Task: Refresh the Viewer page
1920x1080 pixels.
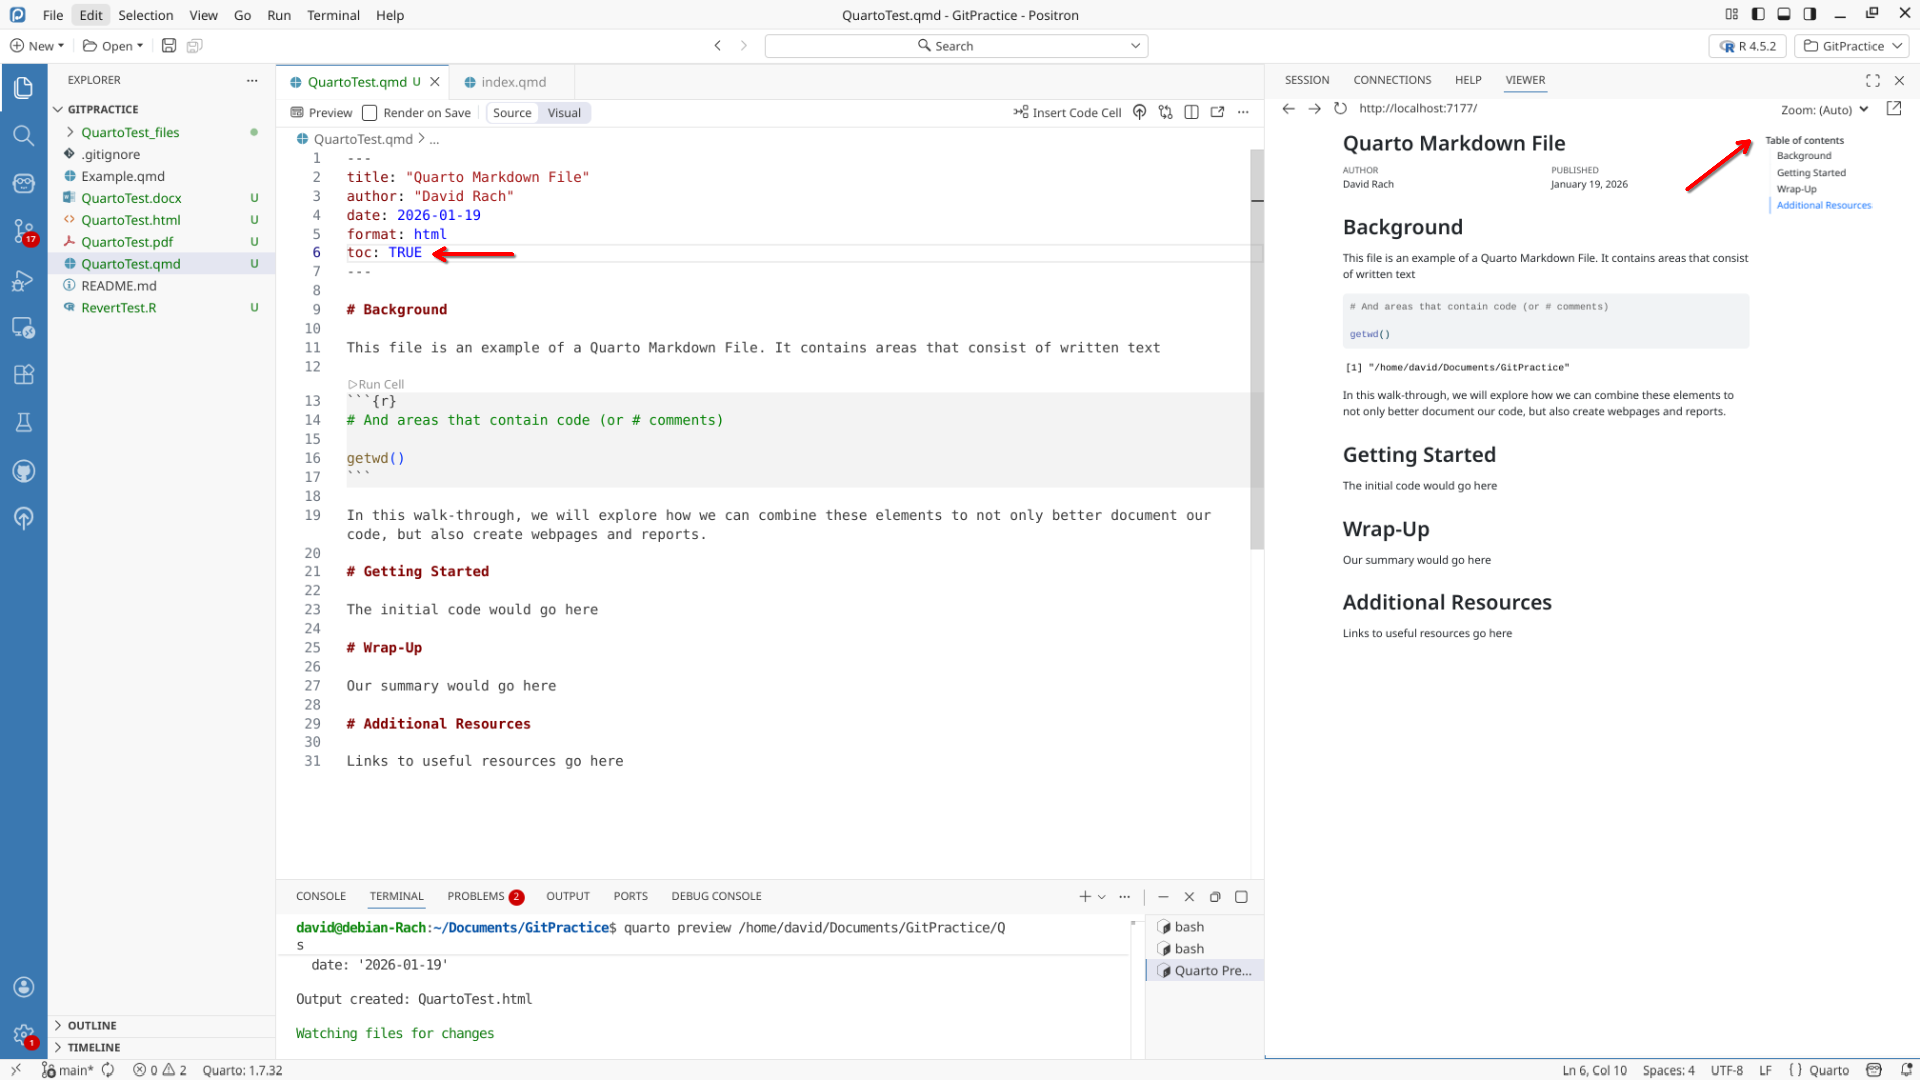Action: (1340, 108)
